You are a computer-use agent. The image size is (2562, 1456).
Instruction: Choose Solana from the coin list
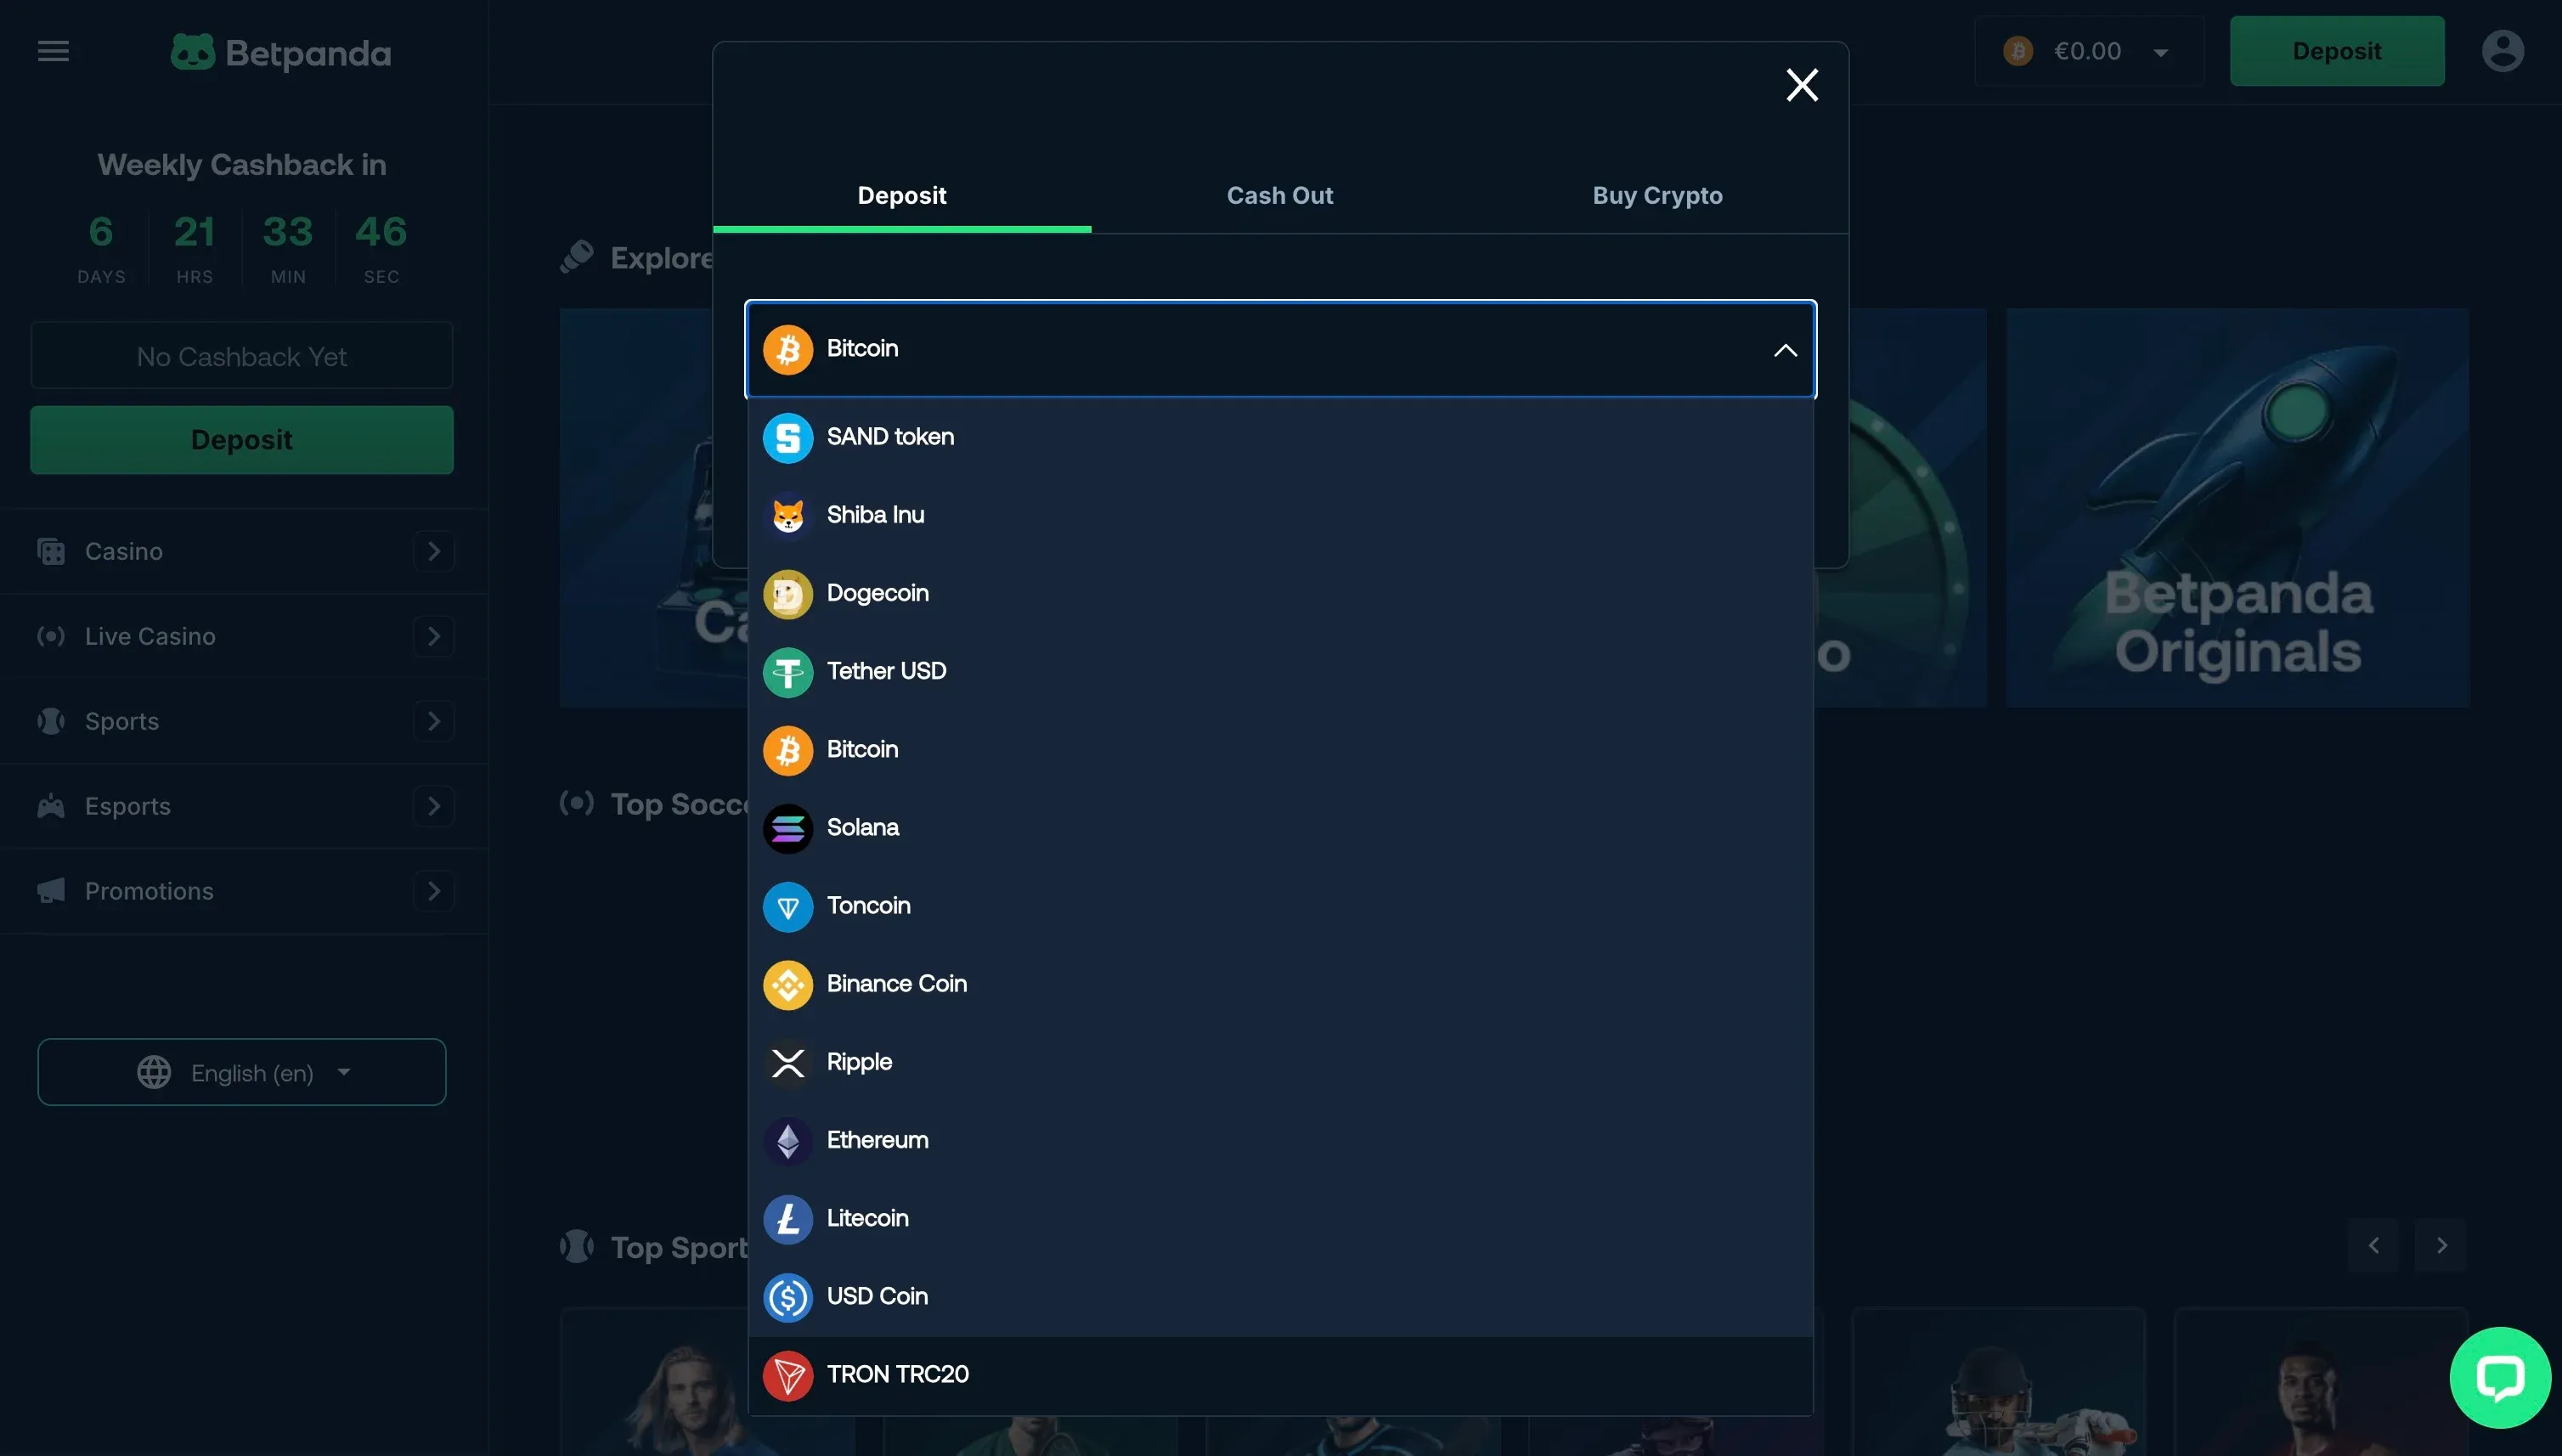pos(862,828)
